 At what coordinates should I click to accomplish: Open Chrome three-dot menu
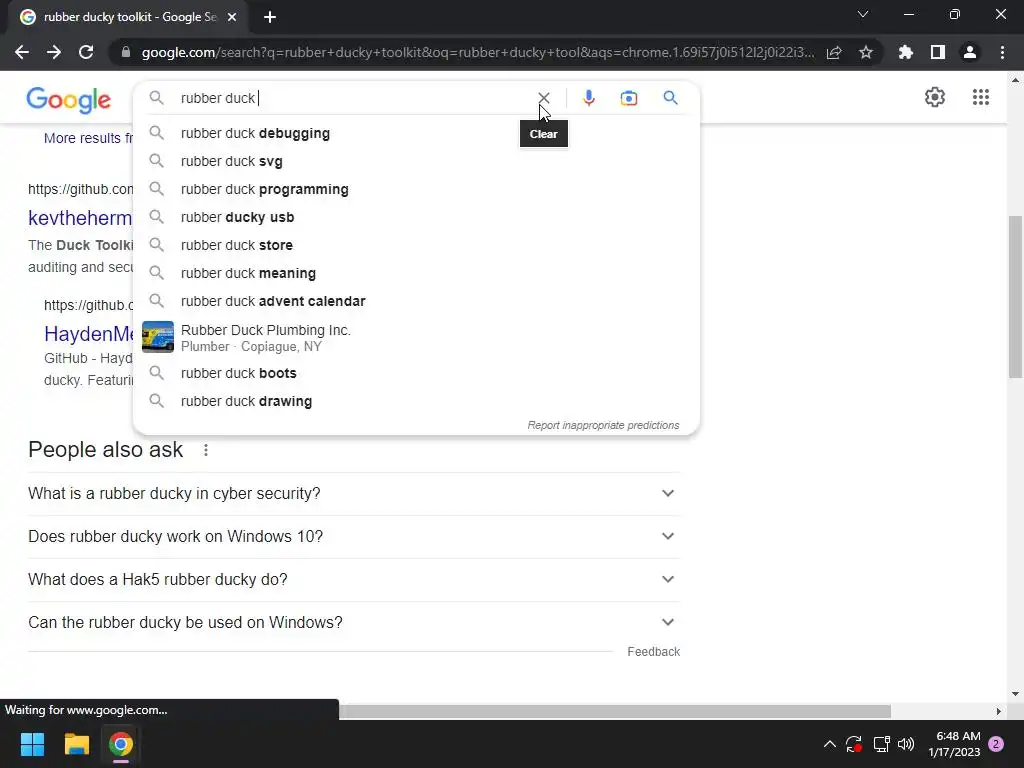(x=1002, y=52)
